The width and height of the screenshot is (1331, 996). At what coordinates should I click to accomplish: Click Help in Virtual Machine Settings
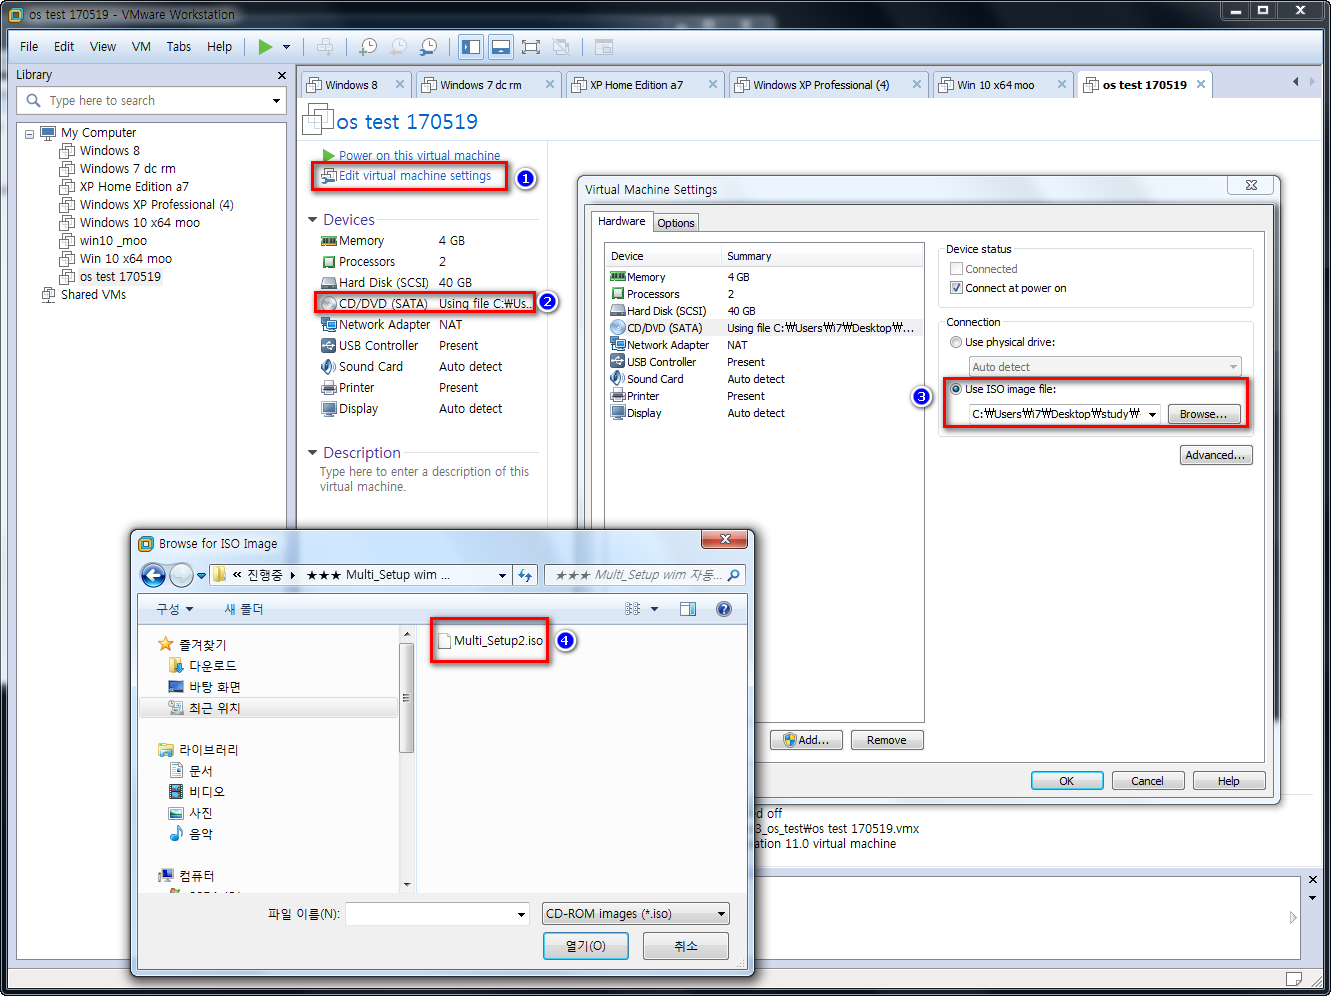pyautogui.click(x=1229, y=781)
